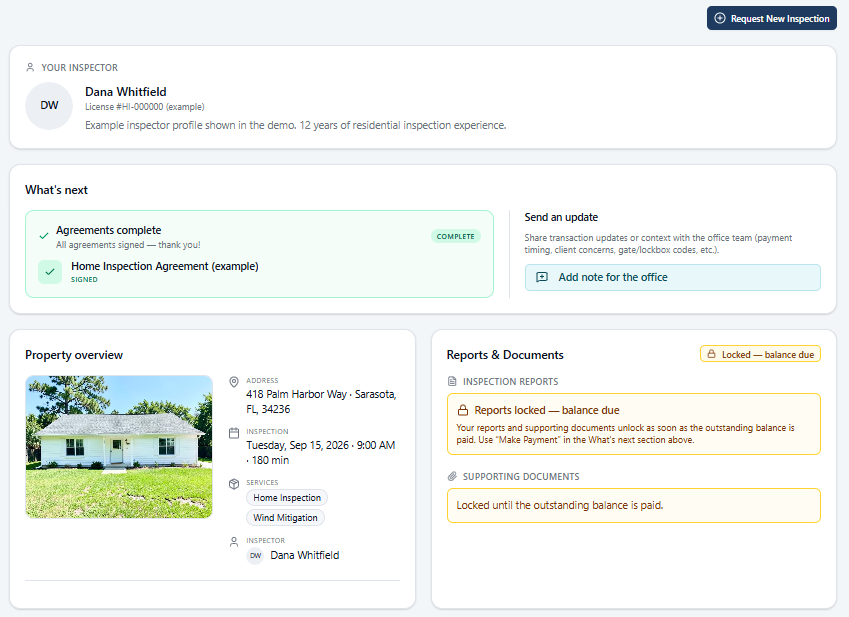Click the Reports & Documents heading
This screenshot has height=617, width=849.
[x=505, y=355]
